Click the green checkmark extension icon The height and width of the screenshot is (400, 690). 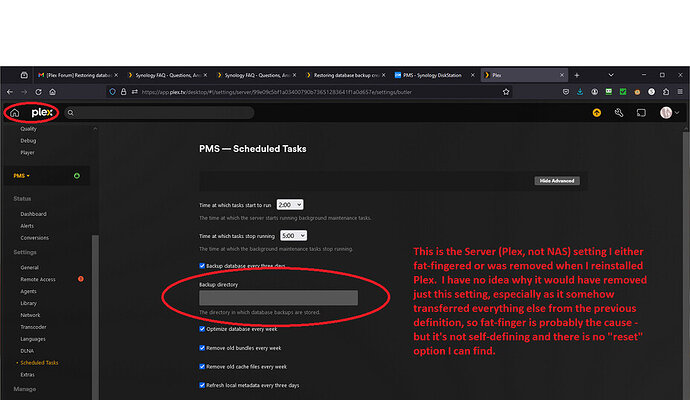click(623, 92)
